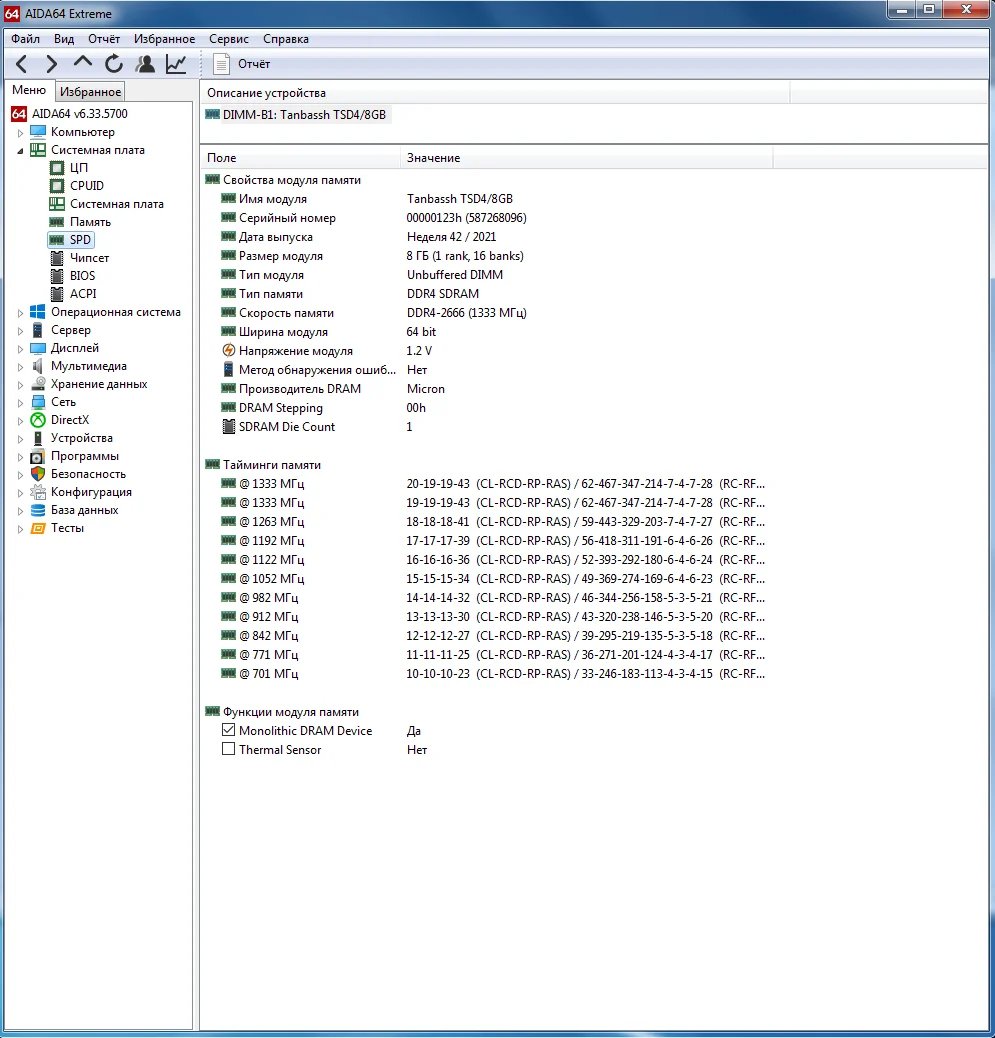
Task: Click the Отчёт report toolbar button
Action: click(x=242, y=64)
